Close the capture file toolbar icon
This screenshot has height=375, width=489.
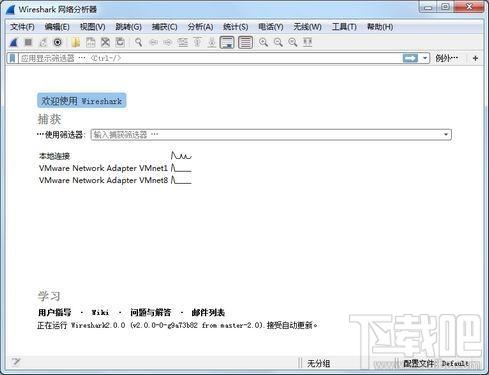(105, 42)
